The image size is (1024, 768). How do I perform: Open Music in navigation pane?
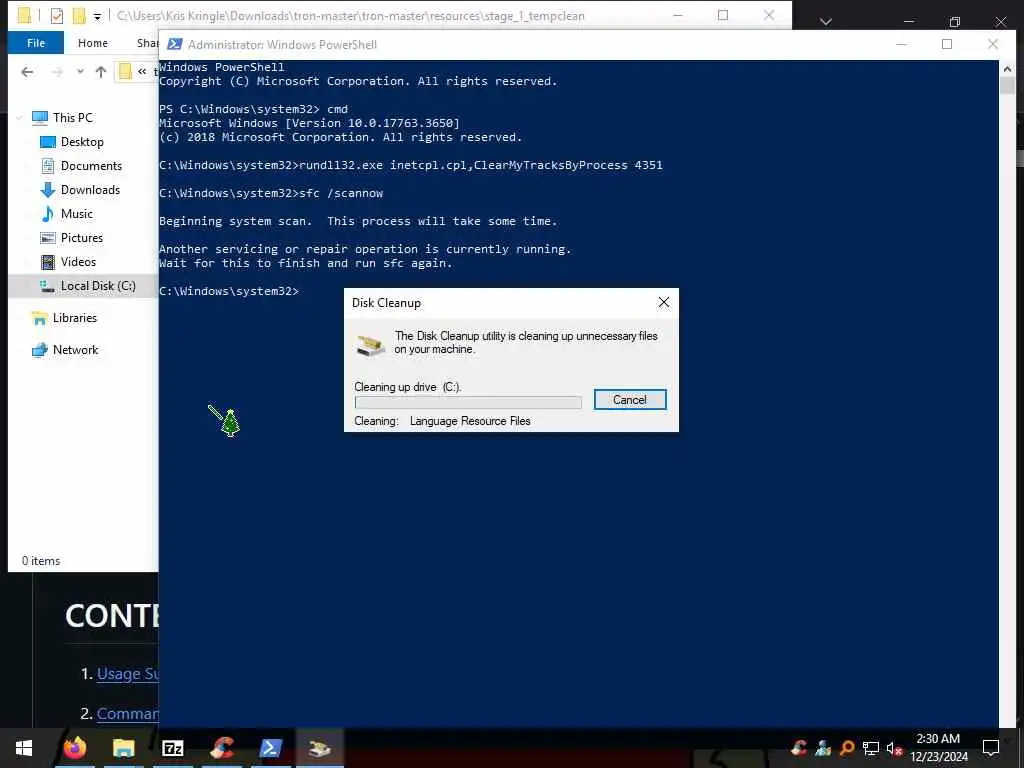(77, 214)
